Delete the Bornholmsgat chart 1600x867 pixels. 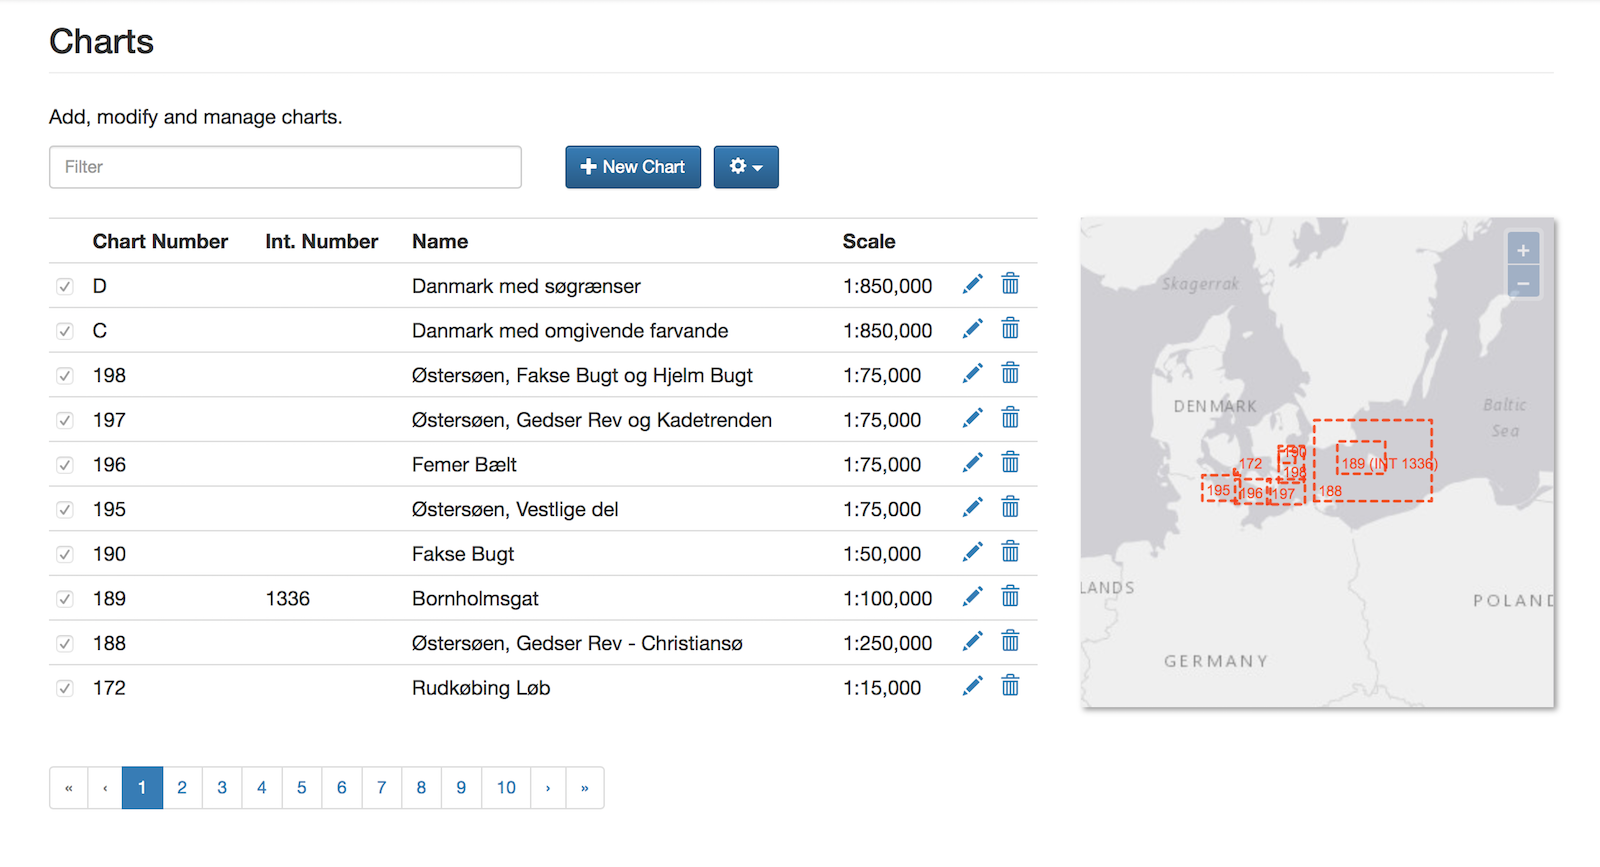point(1010,596)
